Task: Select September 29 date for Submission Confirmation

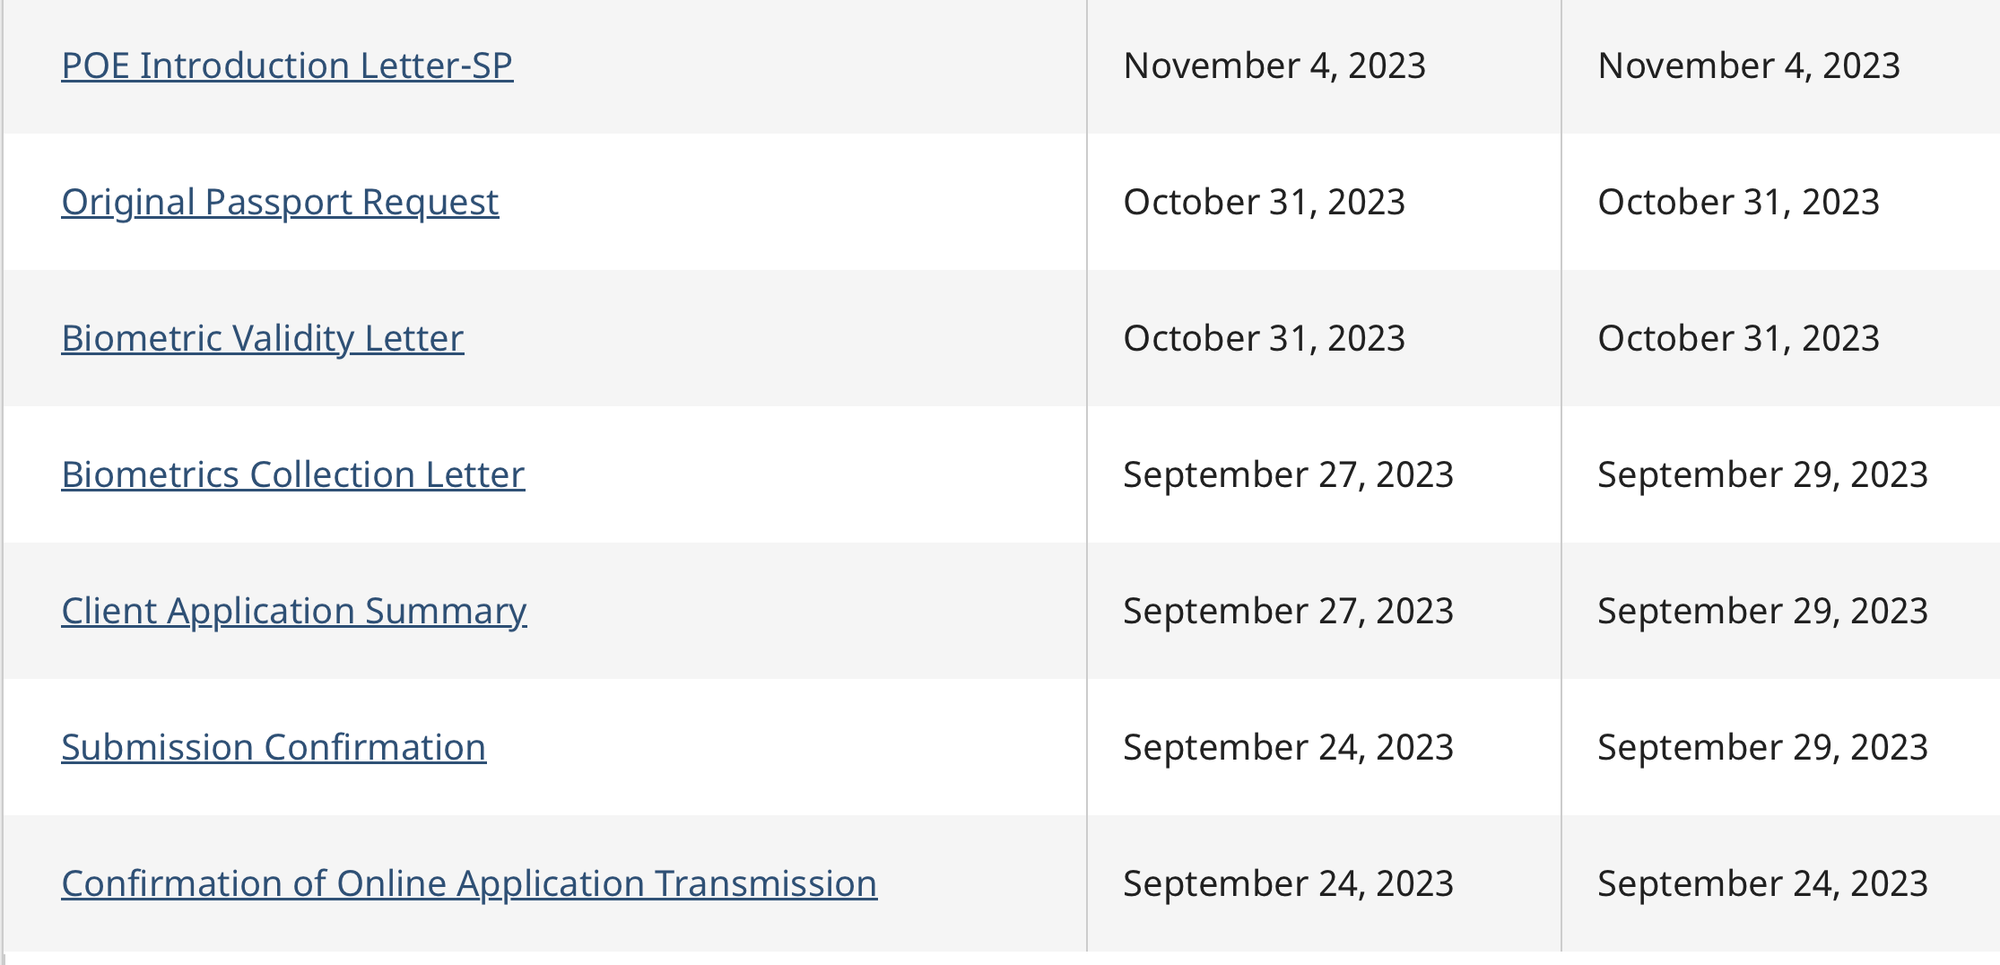Action: (1762, 748)
